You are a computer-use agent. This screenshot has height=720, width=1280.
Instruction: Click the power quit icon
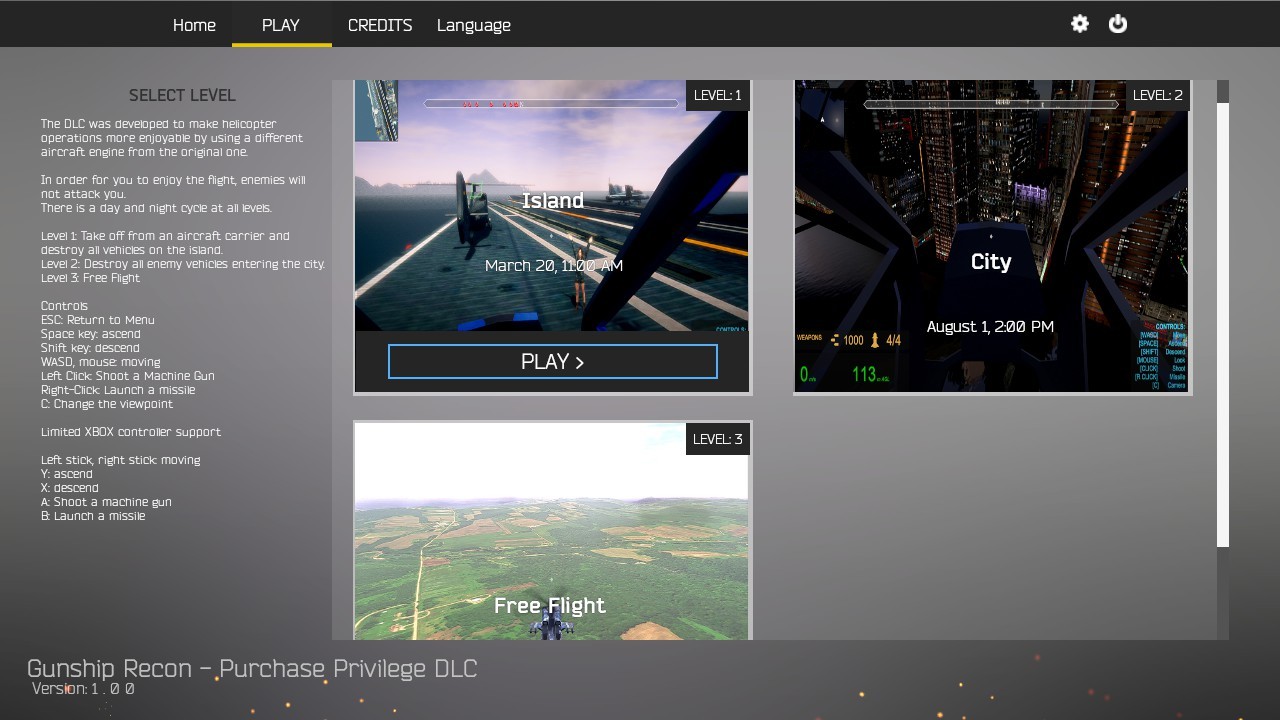pyautogui.click(x=1118, y=24)
